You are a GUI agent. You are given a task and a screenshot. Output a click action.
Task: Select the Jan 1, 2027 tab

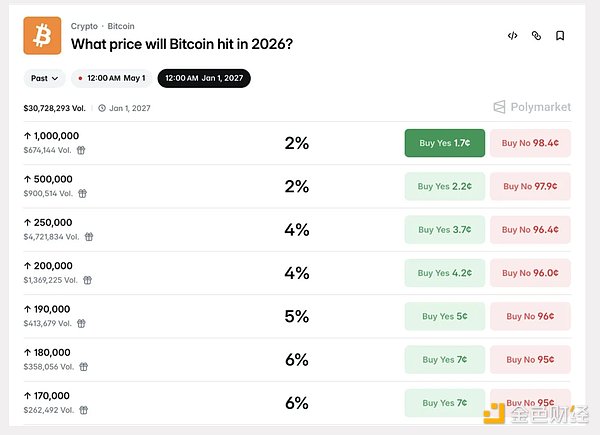[x=204, y=78]
